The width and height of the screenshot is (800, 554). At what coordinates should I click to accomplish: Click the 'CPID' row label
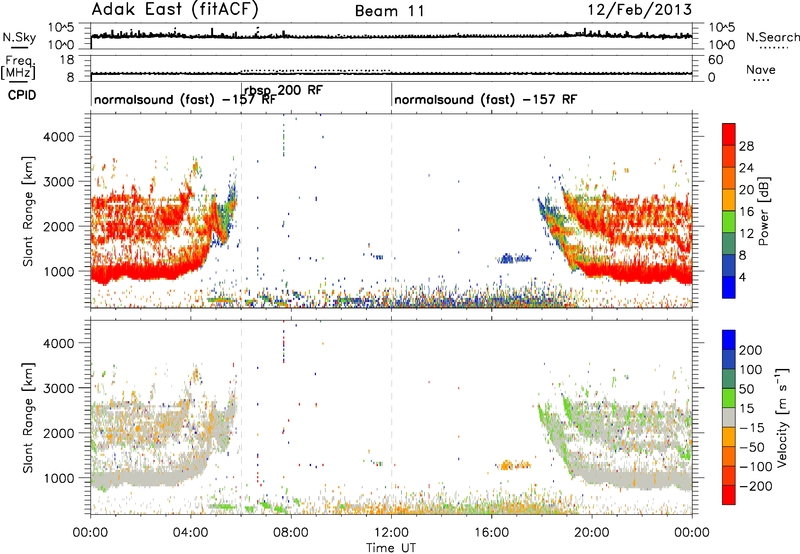coord(22,95)
